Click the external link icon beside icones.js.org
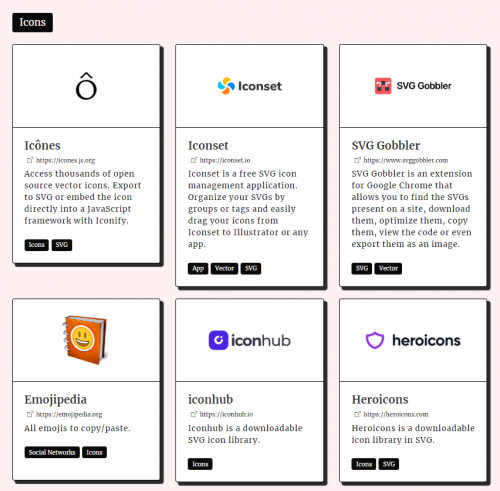The height and width of the screenshot is (491, 500). 30,160
